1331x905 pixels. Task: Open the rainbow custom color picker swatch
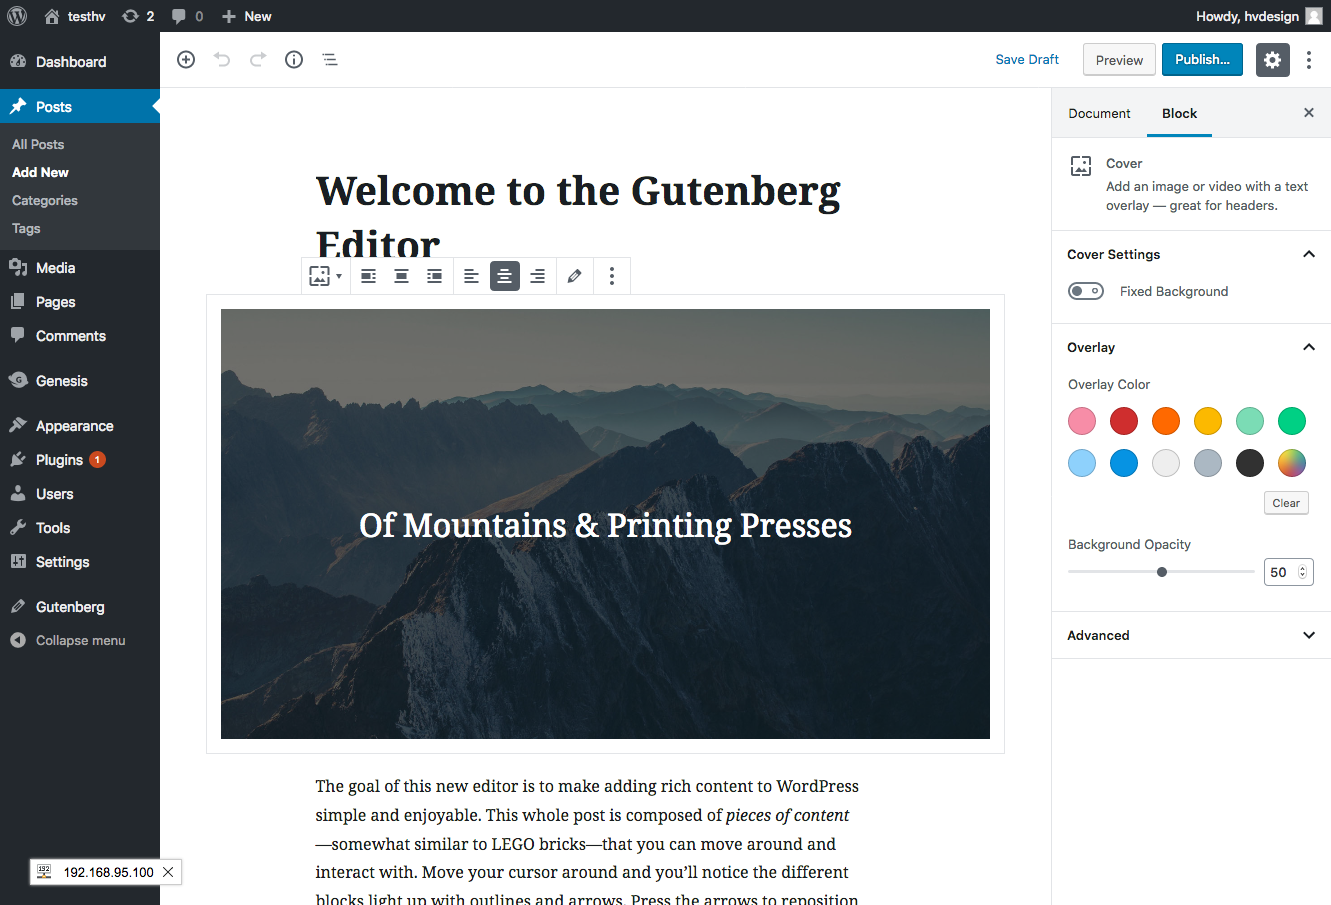pyautogui.click(x=1292, y=463)
